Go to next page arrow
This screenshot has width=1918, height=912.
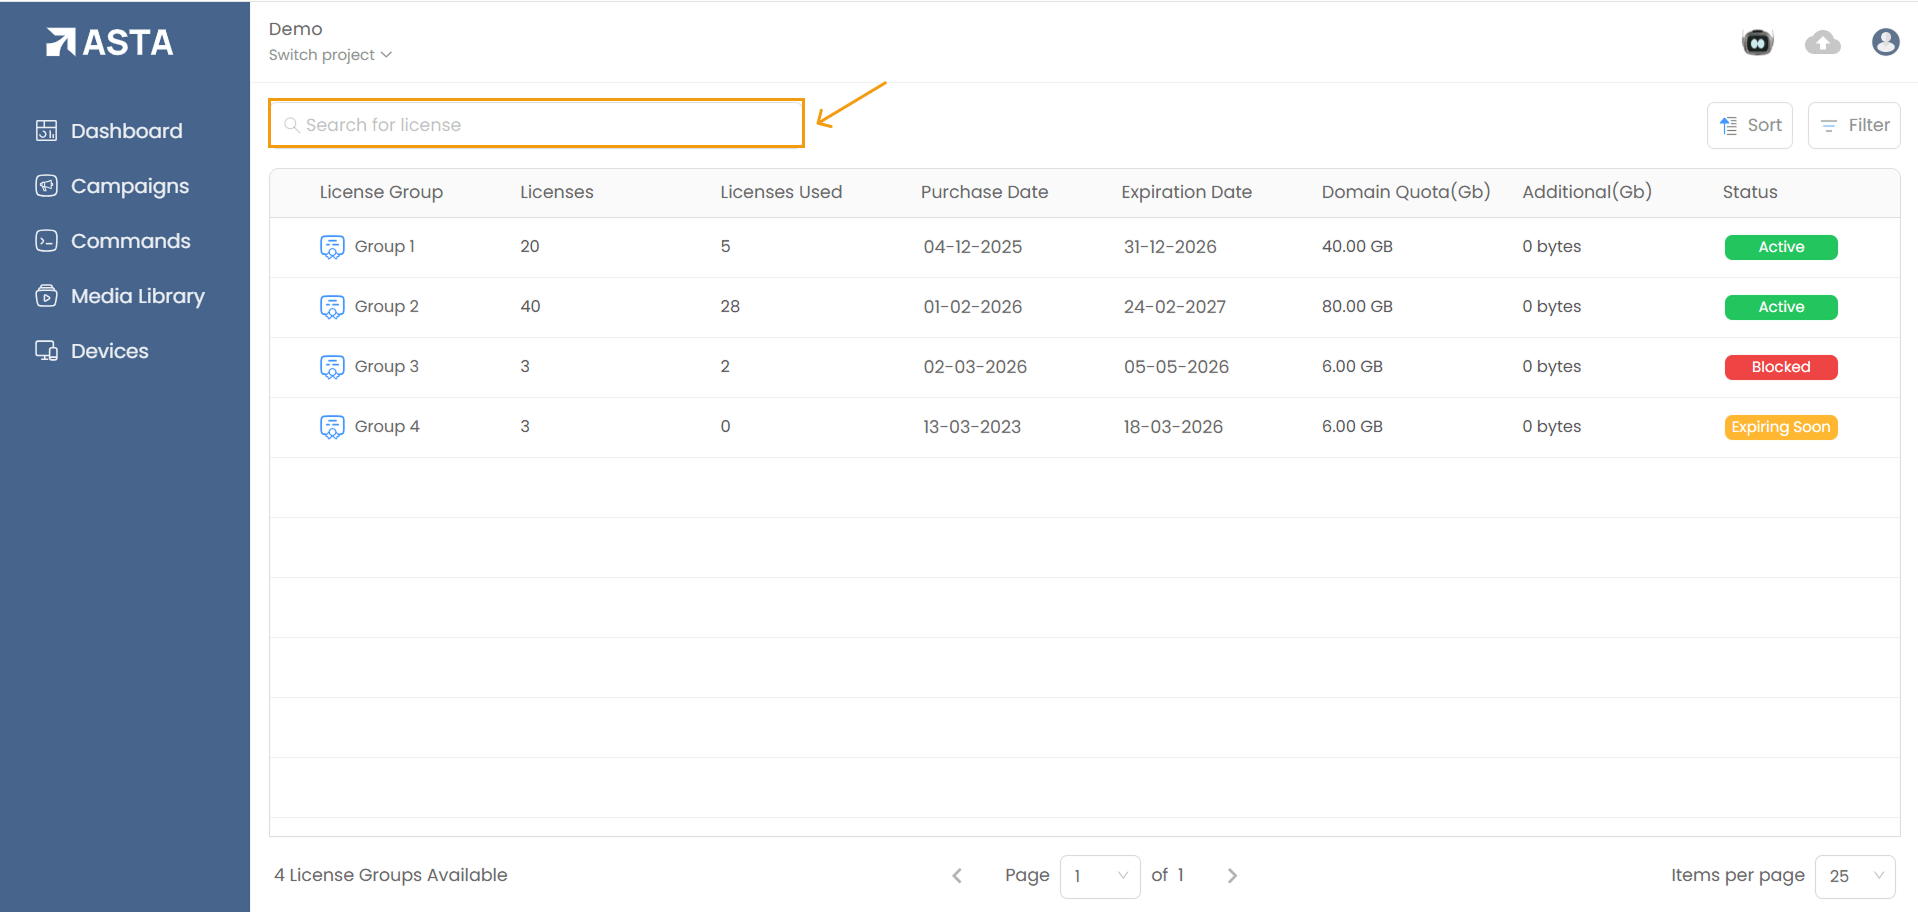1232,876
